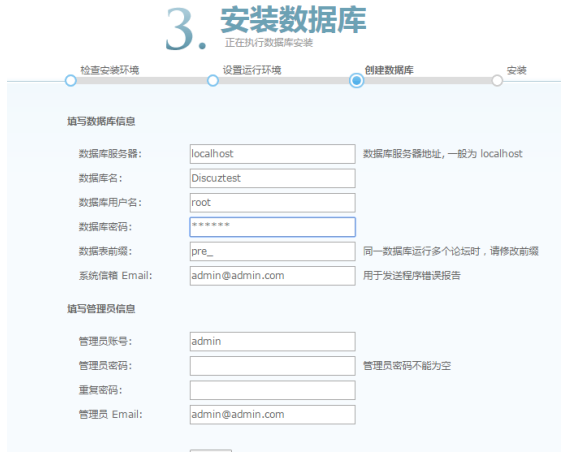Click the empty 管理员密码 field
The image size is (566, 457).
coord(273,366)
